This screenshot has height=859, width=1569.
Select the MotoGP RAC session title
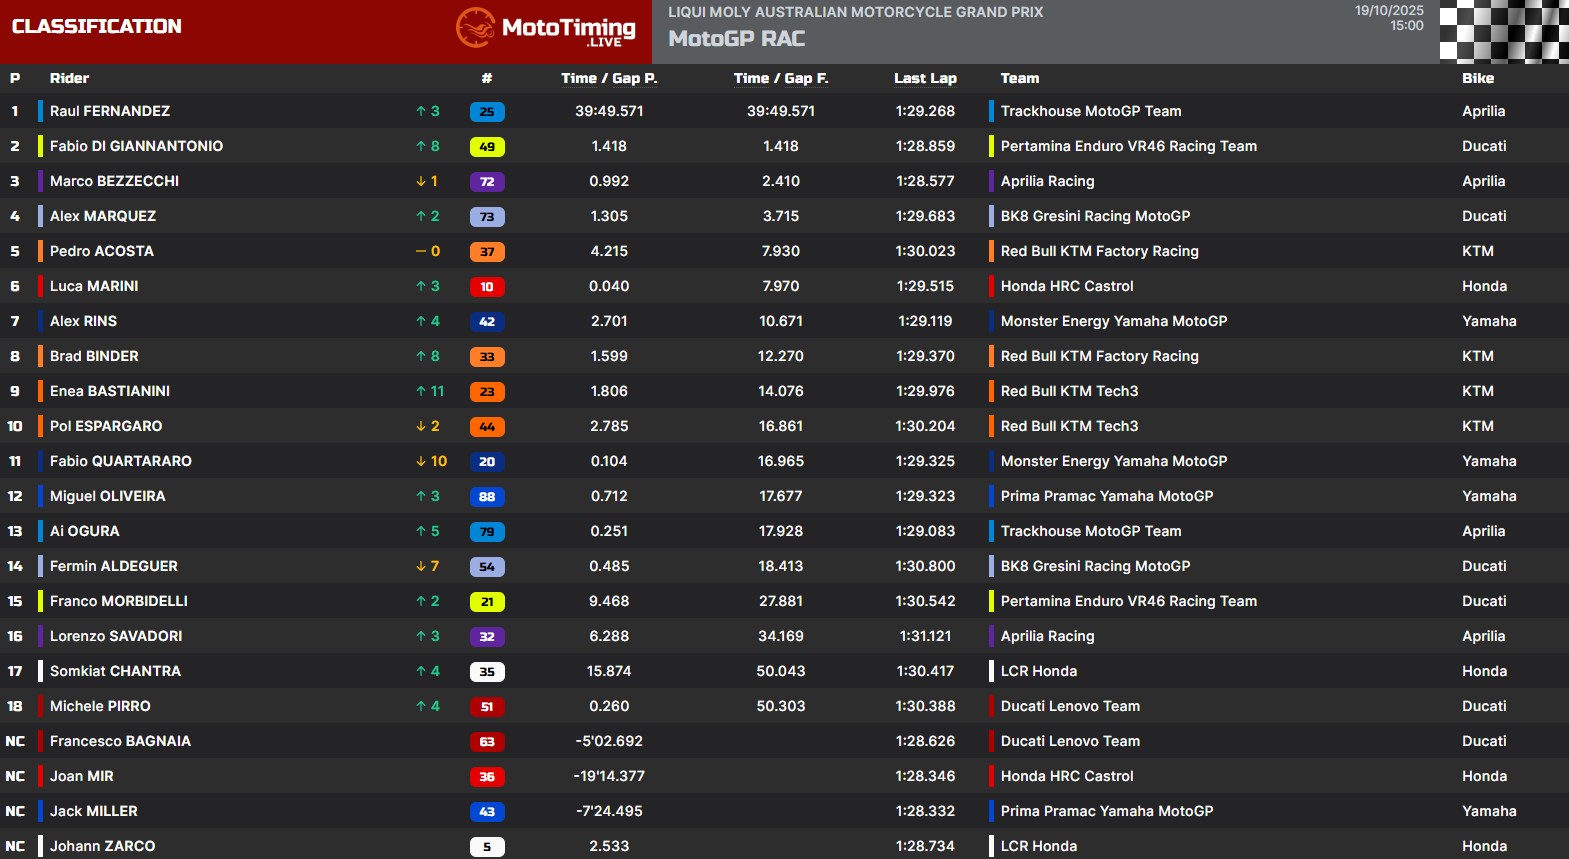(736, 39)
